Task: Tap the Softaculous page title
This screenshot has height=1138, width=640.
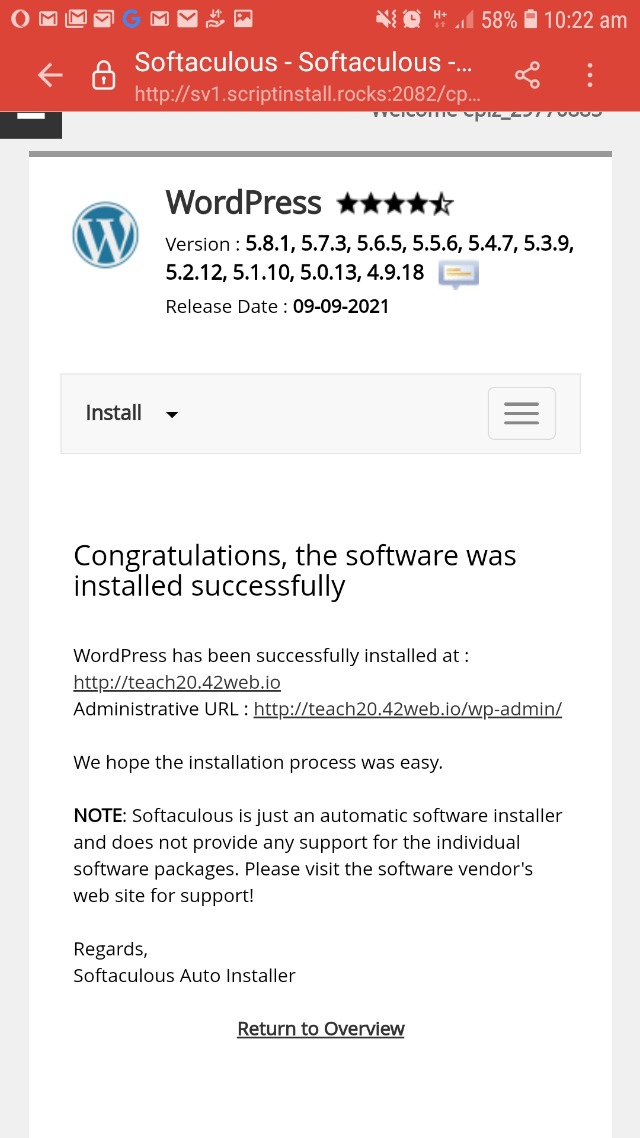Action: coord(303,62)
